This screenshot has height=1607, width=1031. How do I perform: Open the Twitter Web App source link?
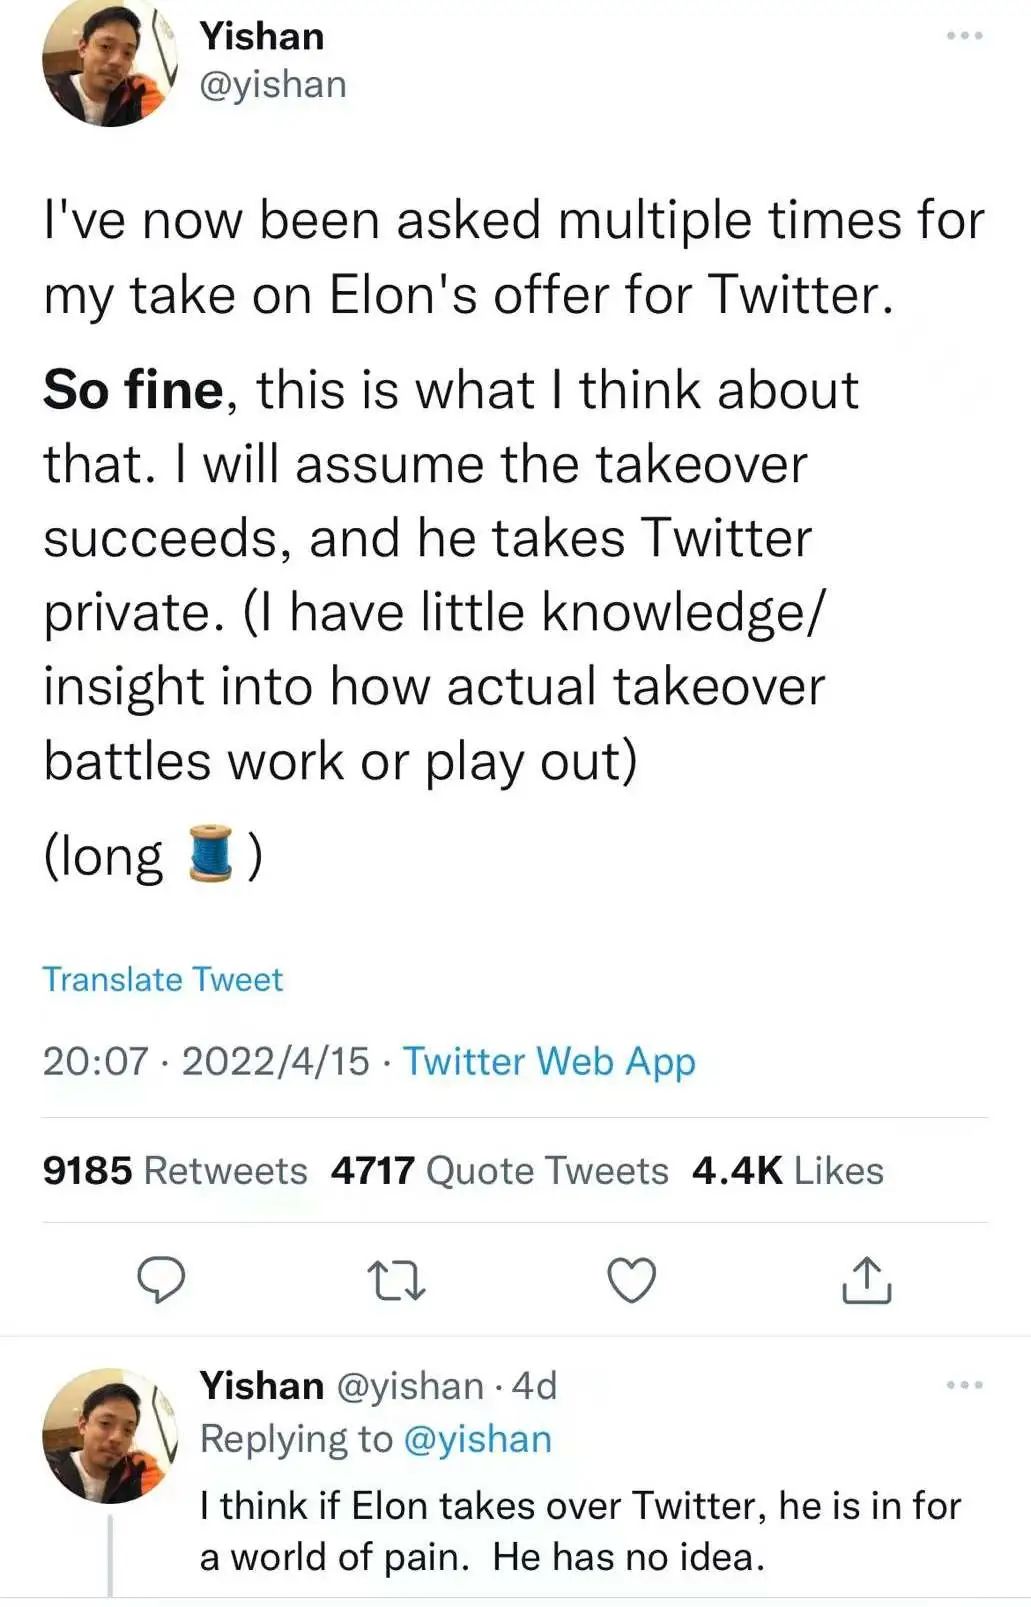[x=549, y=1061]
